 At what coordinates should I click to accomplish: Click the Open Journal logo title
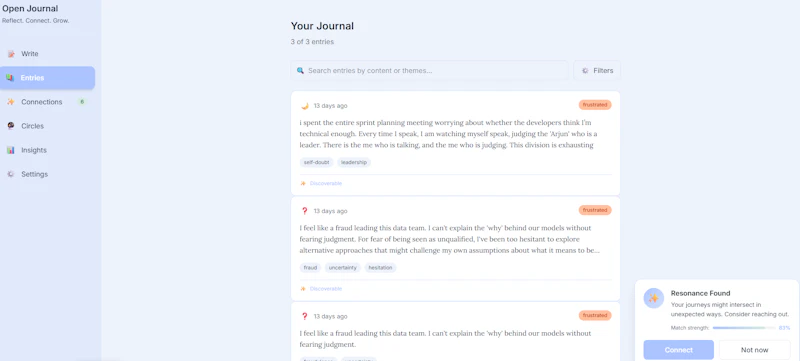pyautogui.click(x=30, y=9)
